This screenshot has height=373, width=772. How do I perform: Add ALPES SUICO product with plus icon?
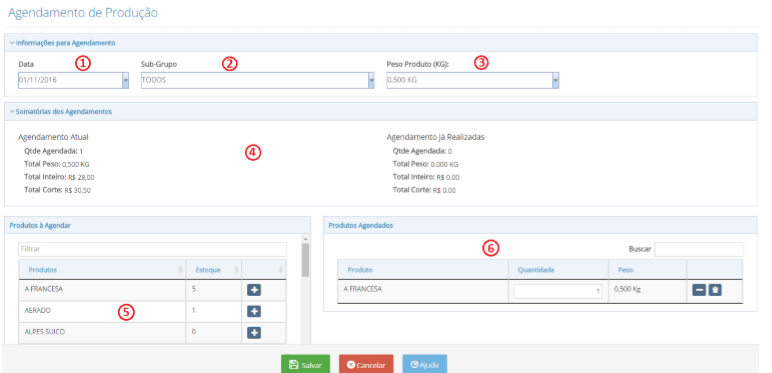pos(254,333)
